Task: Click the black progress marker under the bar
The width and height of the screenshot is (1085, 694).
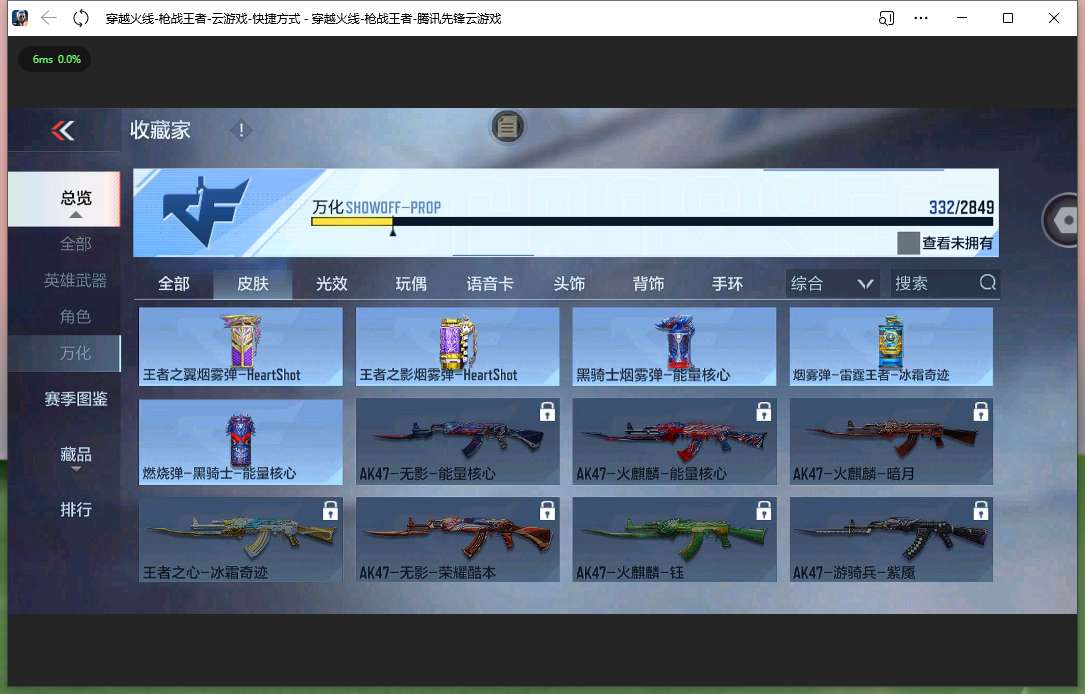Action: tap(392, 232)
